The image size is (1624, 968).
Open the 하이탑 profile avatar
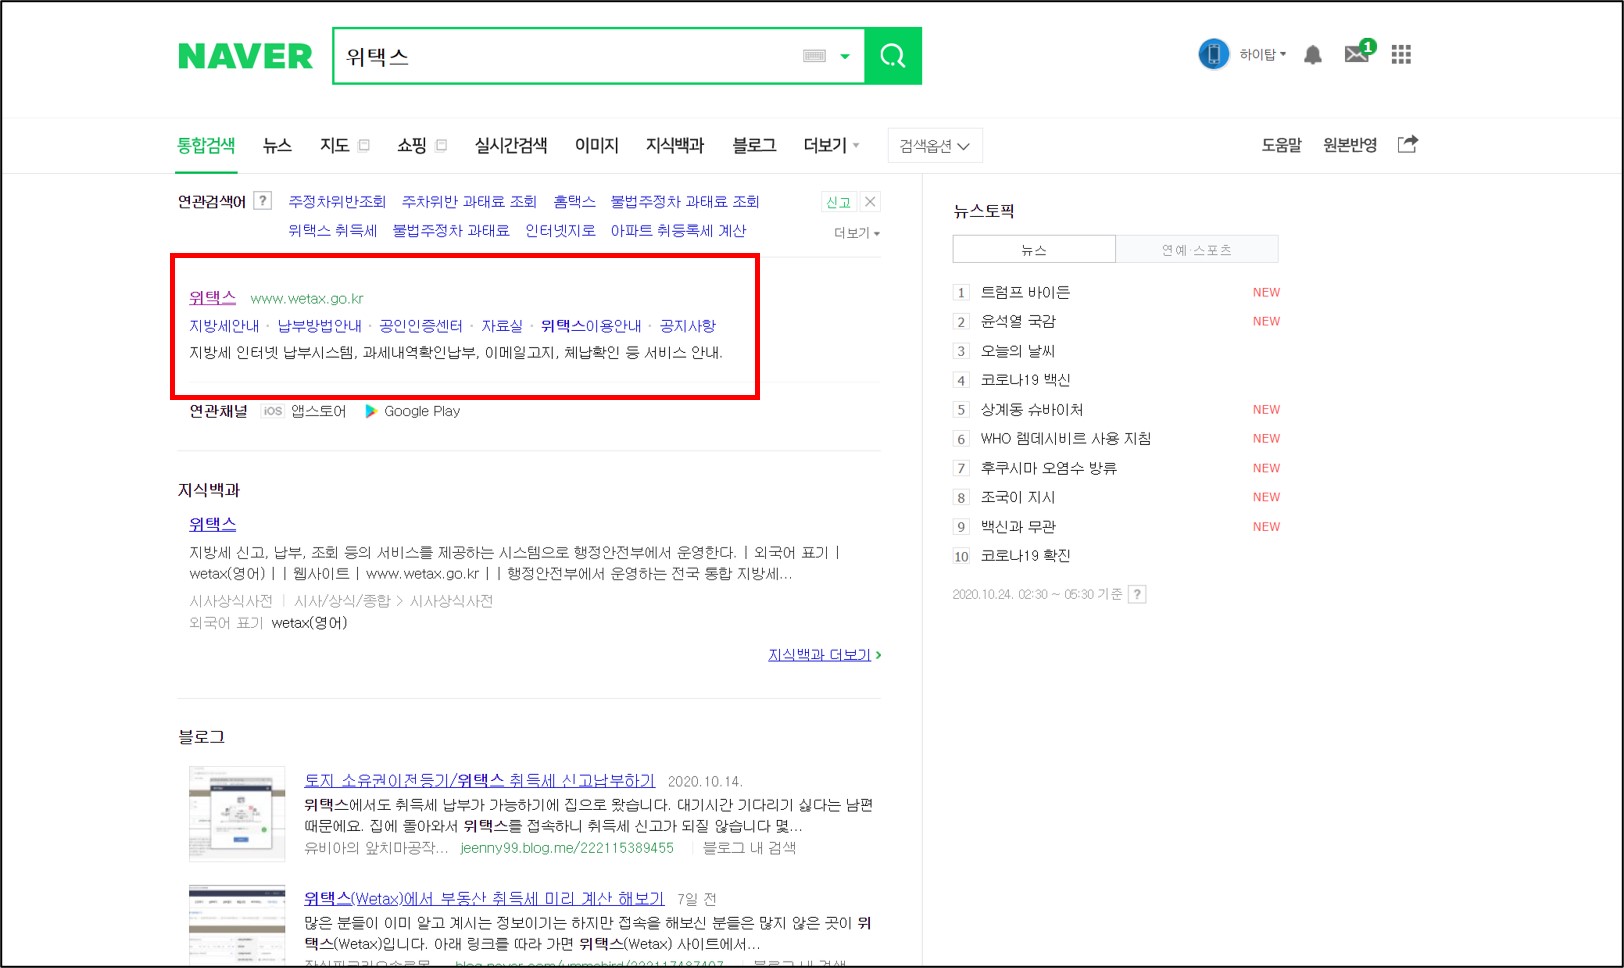[1213, 54]
